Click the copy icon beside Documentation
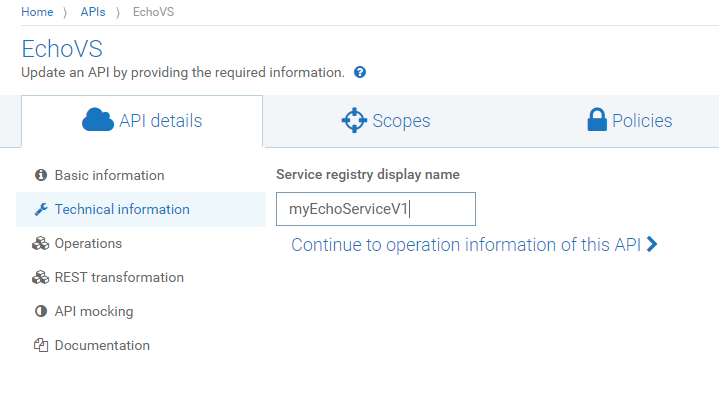Screen dimensions: 719x419 click(41, 345)
